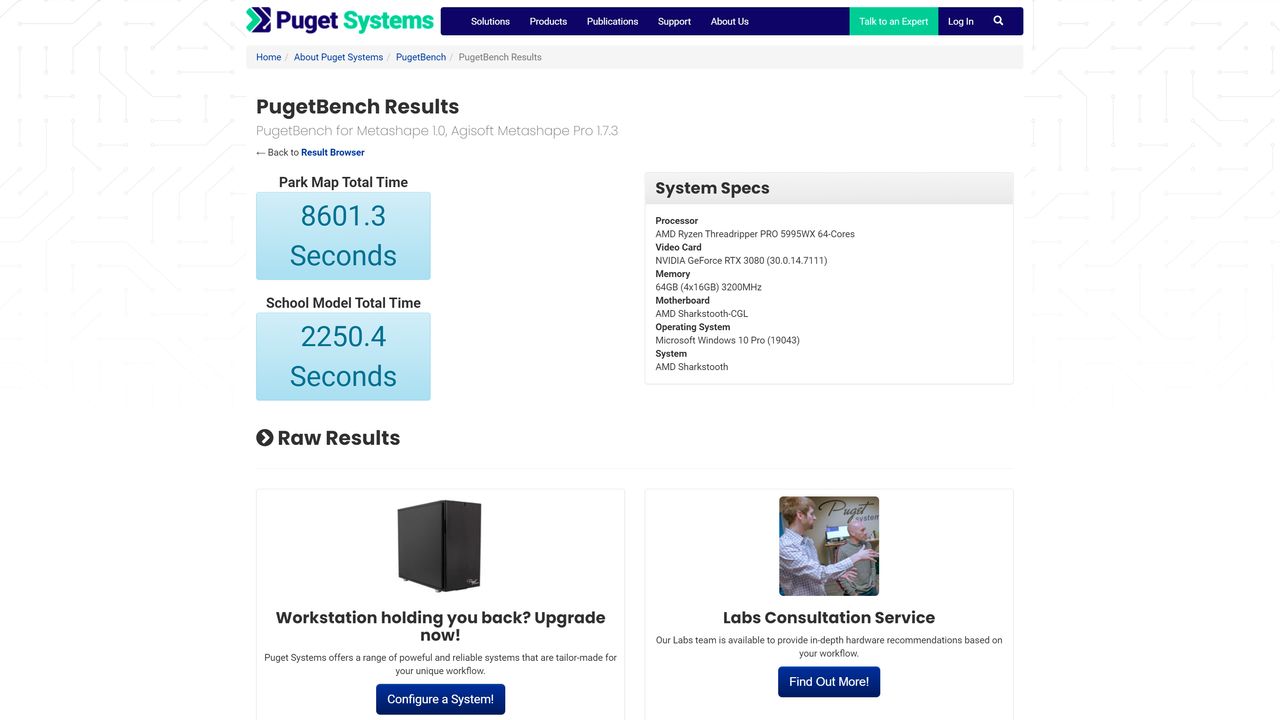The image size is (1280, 720).
Task: Click the Labs consultation photo
Action: pos(829,546)
